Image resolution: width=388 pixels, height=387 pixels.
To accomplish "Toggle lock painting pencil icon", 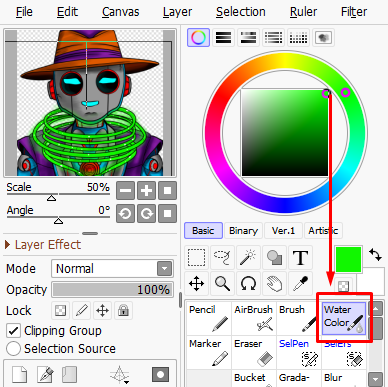I will [82, 311].
